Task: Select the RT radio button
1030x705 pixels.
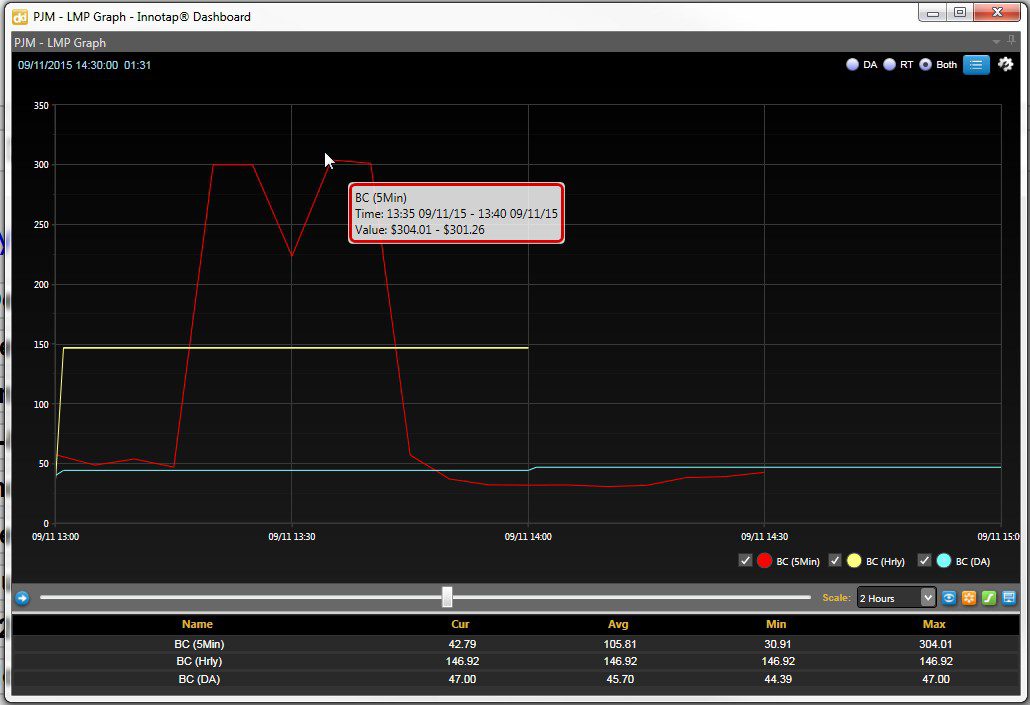Action: coord(889,64)
